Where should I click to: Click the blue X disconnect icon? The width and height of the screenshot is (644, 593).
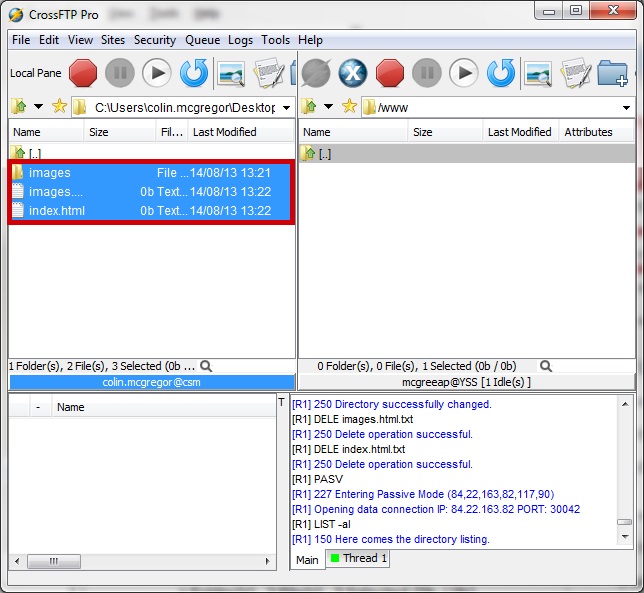(353, 73)
